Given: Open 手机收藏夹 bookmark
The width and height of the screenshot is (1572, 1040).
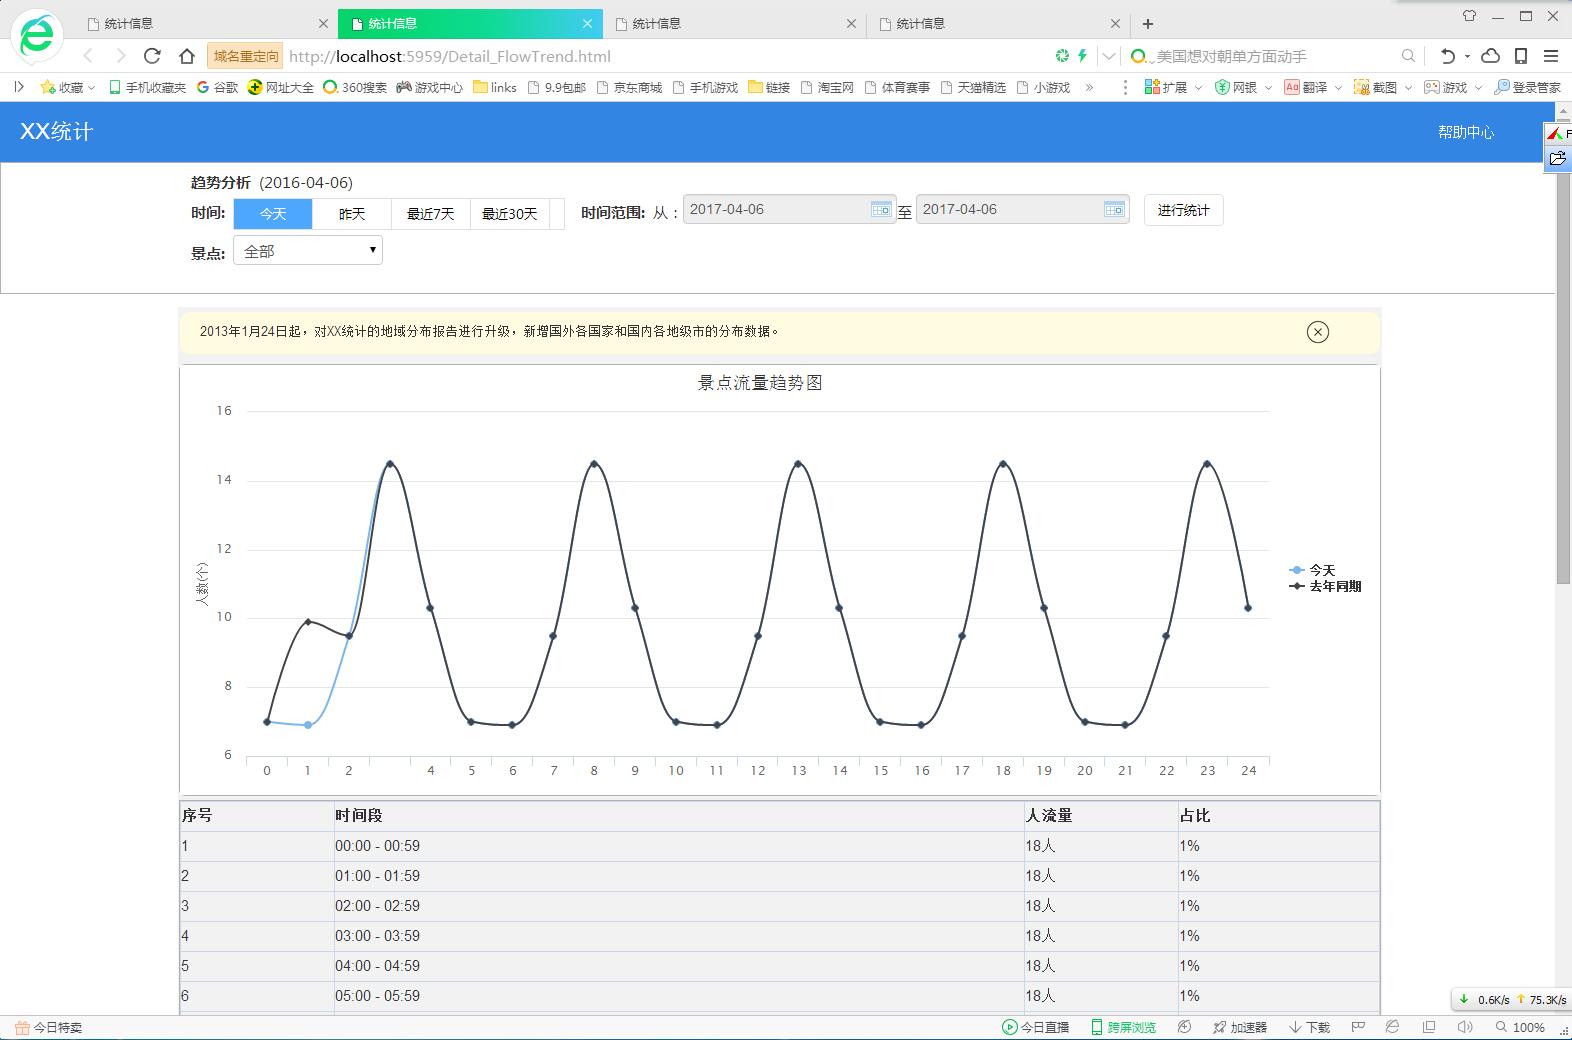Looking at the screenshot, I should point(147,87).
